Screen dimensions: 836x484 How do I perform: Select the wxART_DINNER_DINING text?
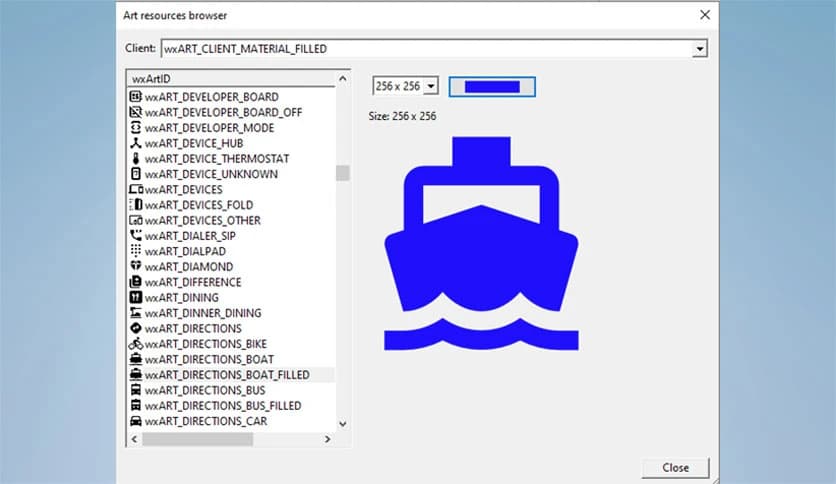[x=203, y=313]
